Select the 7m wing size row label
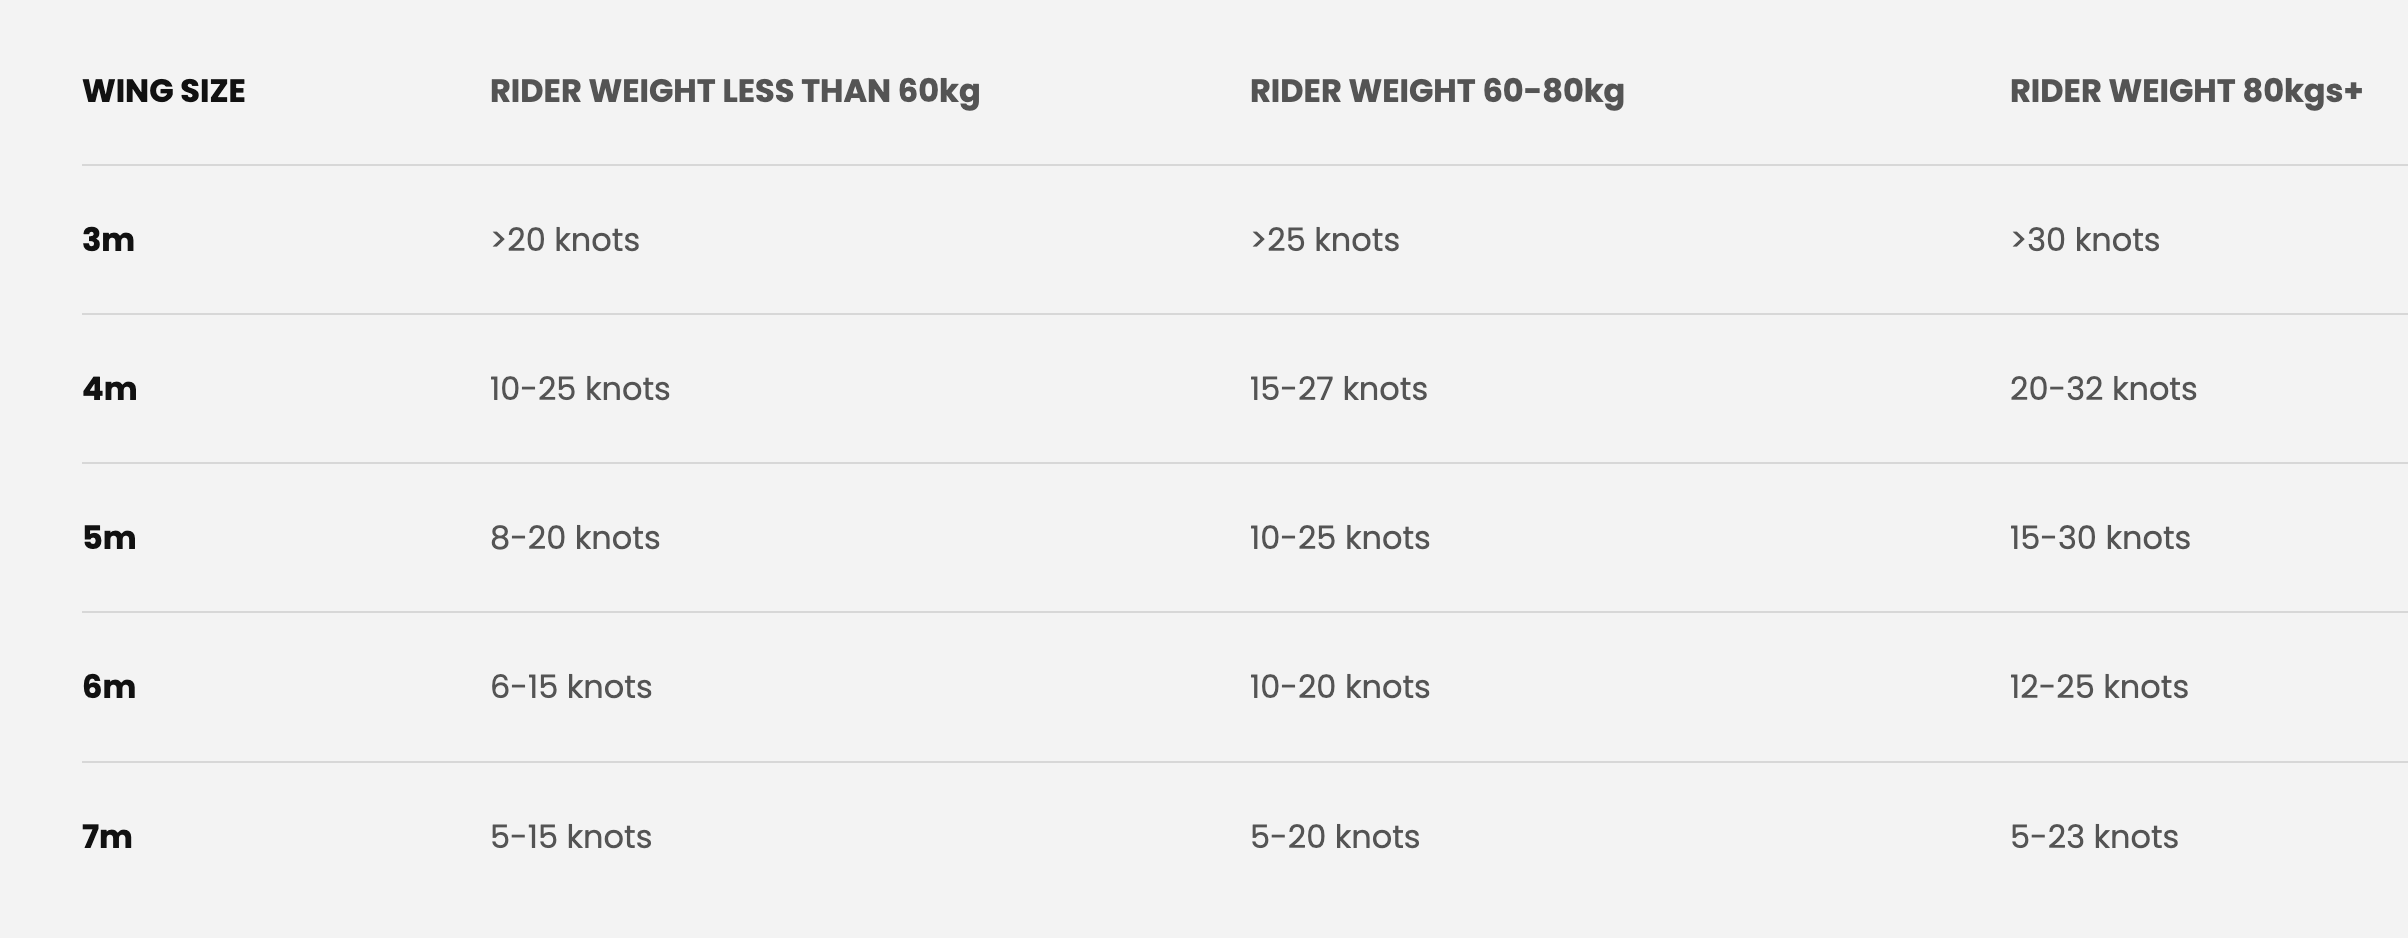Image resolution: width=2408 pixels, height=938 pixels. tap(107, 837)
